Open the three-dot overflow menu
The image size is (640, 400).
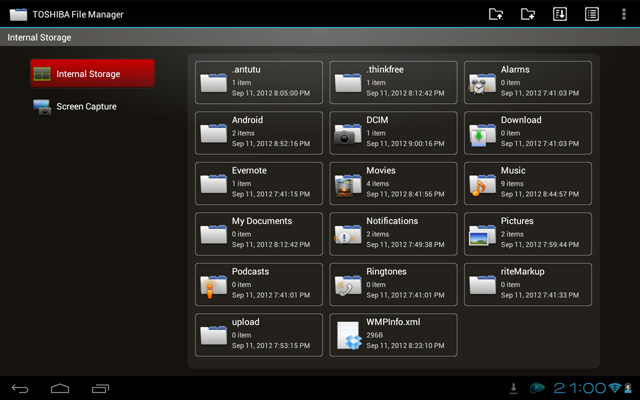click(x=624, y=14)
